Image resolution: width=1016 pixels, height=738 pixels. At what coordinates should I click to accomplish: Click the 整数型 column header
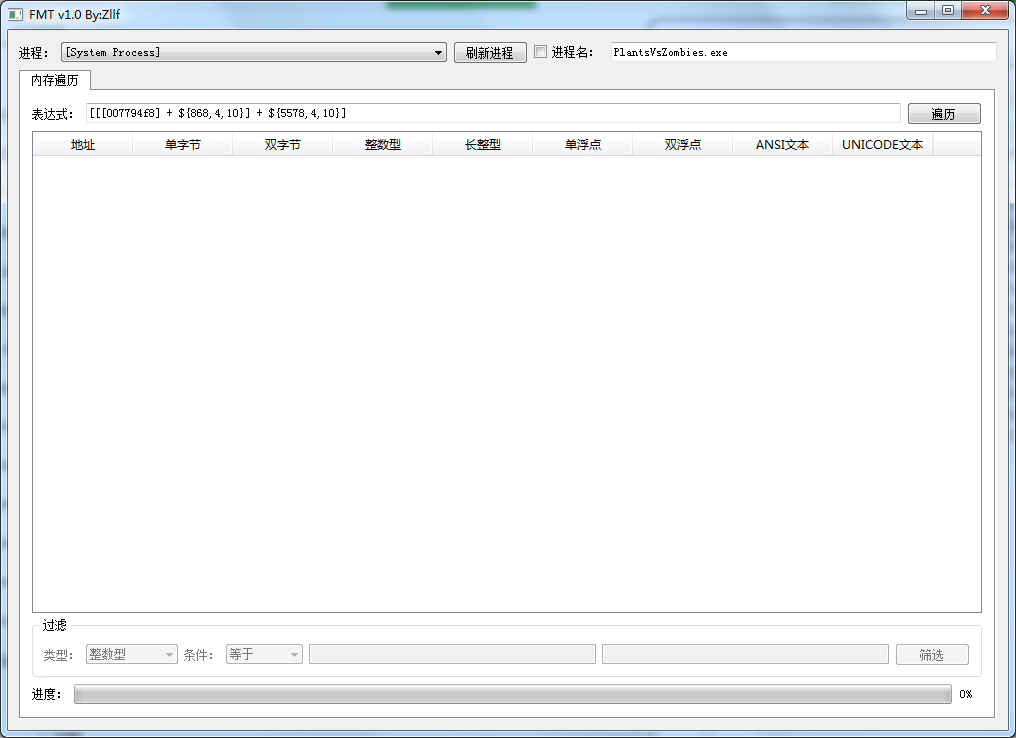pos(382,144)
